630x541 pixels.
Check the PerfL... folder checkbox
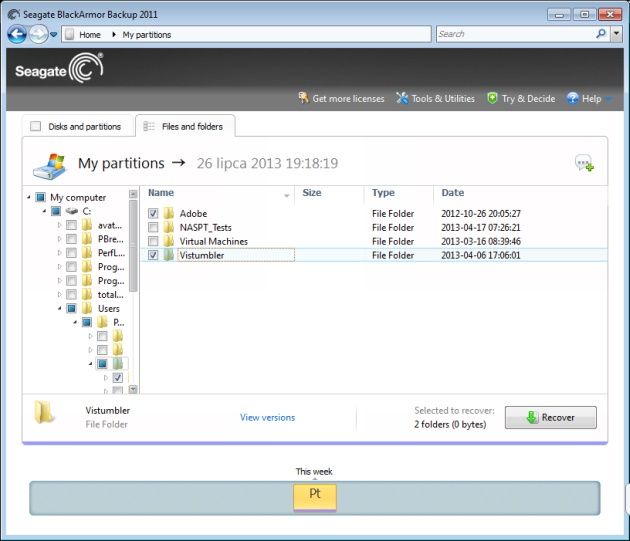pos(72,253)
